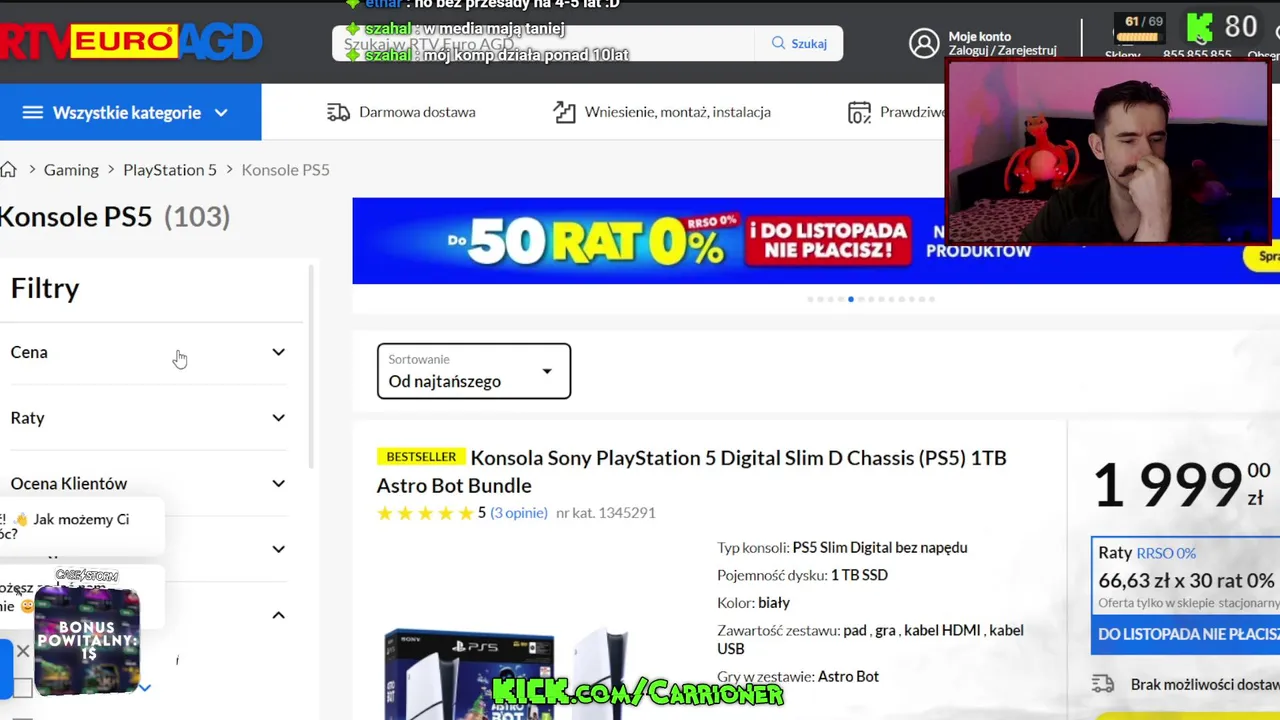Select the active blue carousel dot

851,299
